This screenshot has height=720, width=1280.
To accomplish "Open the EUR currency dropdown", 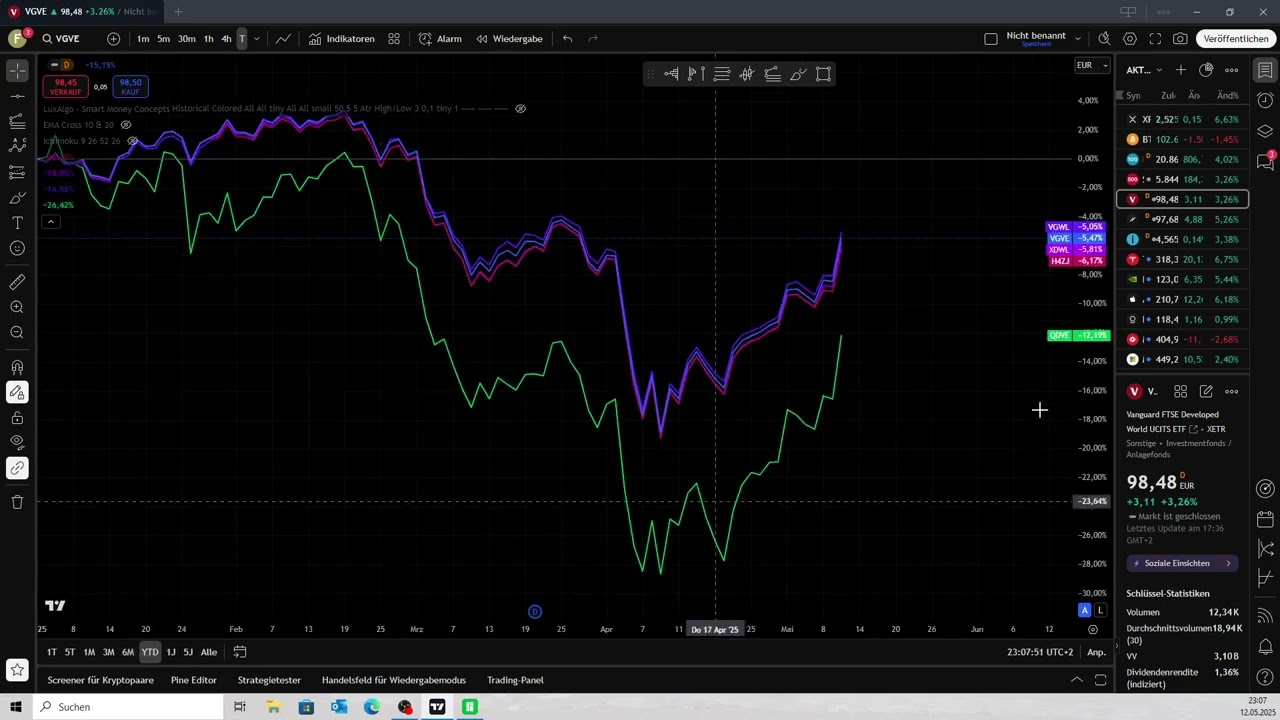I will click(x=1092, y=65).
